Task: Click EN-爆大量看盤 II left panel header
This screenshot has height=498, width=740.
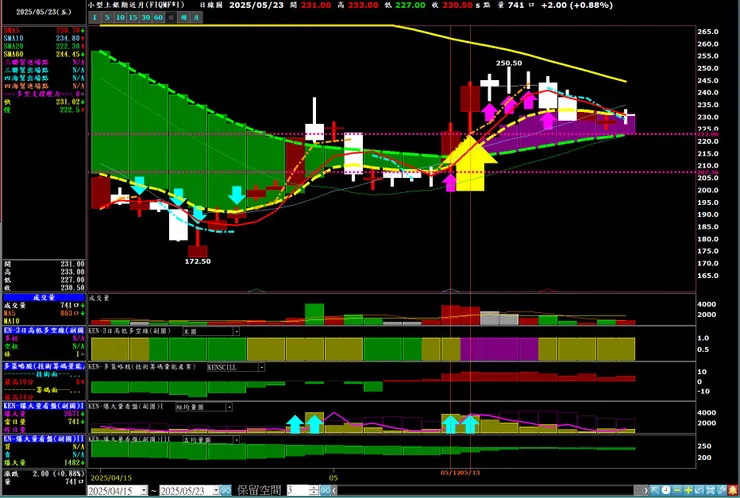Action: (x=44, y=439)
